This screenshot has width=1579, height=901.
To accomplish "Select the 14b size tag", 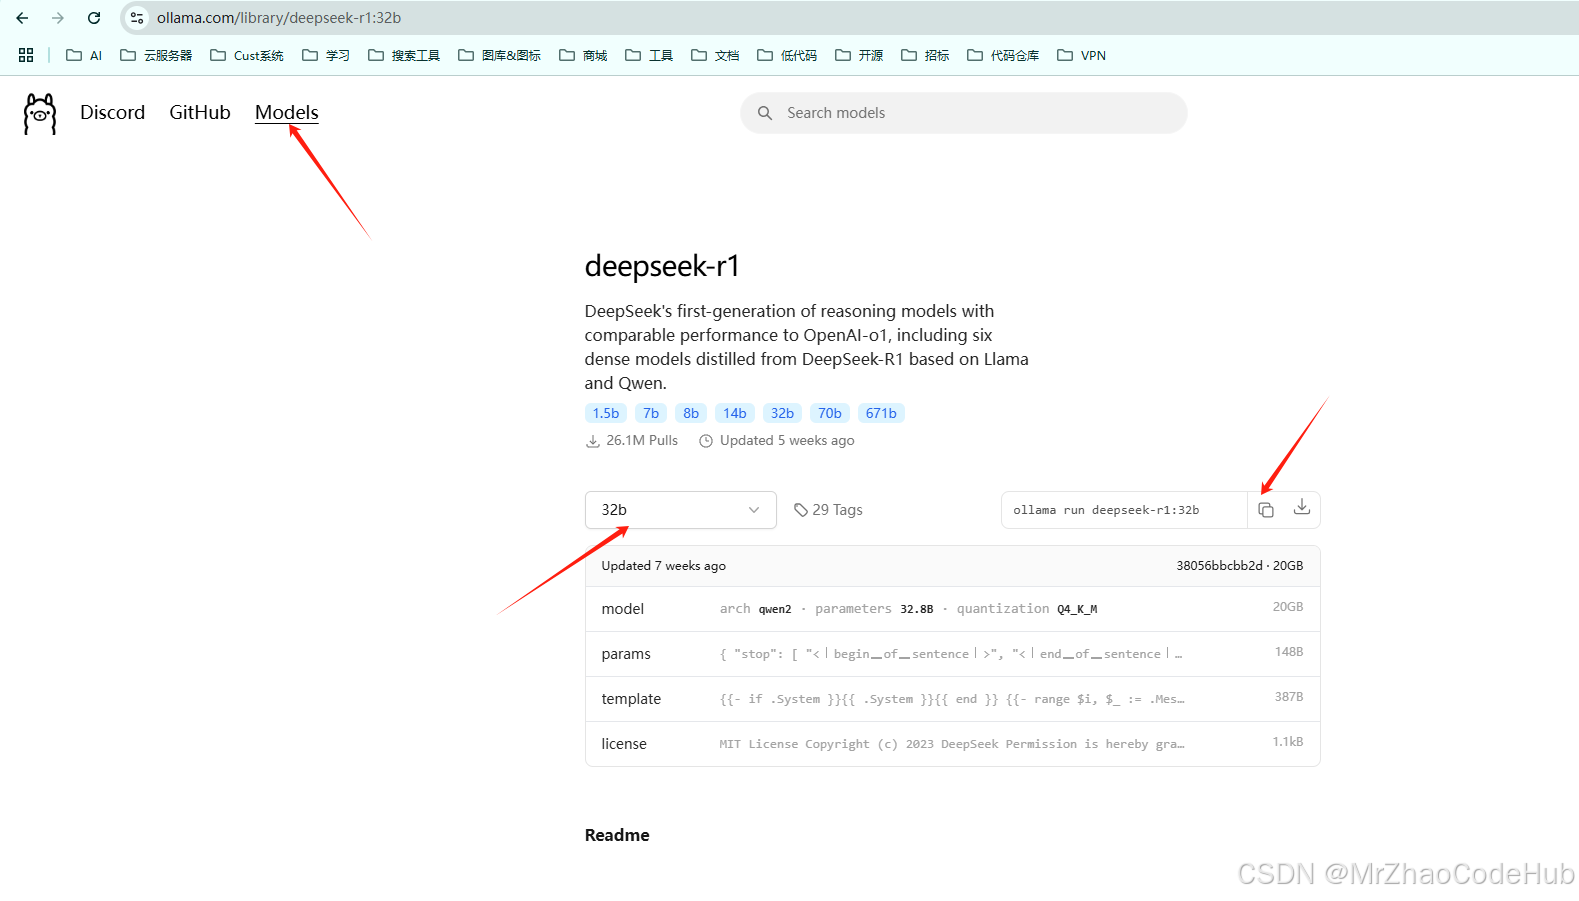I will [x=735, y=413].
